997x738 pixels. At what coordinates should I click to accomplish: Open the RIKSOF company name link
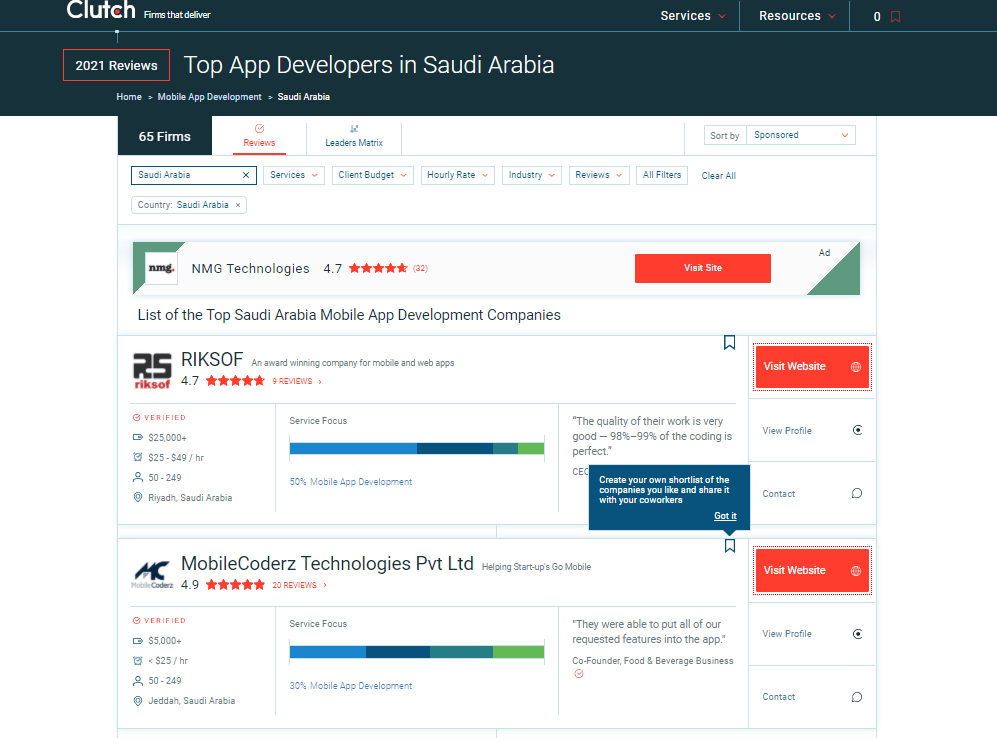pos(212,360)
